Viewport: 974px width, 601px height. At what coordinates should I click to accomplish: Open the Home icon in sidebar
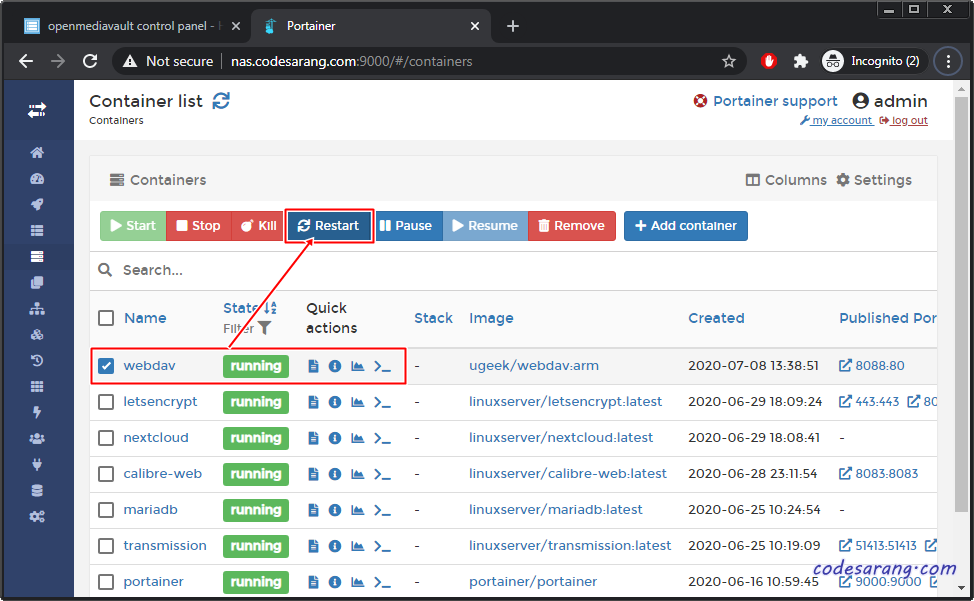pos(37,152)
